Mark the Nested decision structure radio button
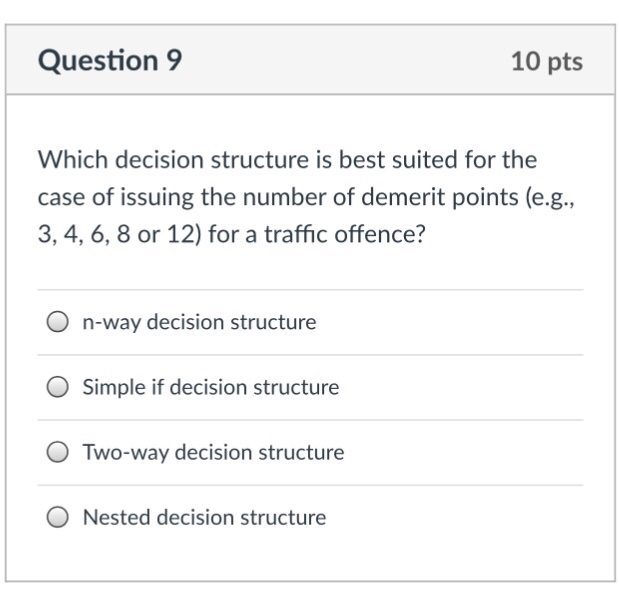619x594 pixels. tap(59, 518)
